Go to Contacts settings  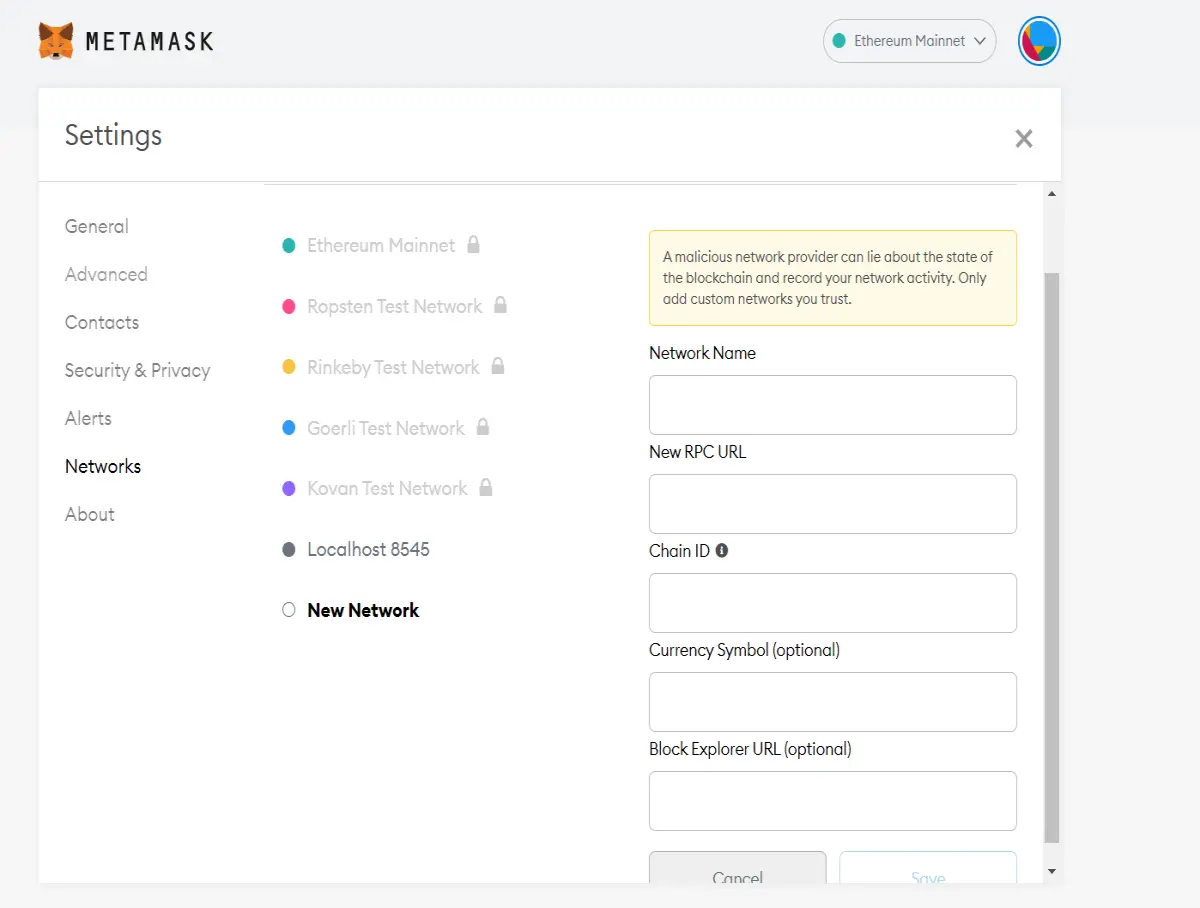click(x=102, y=322)
